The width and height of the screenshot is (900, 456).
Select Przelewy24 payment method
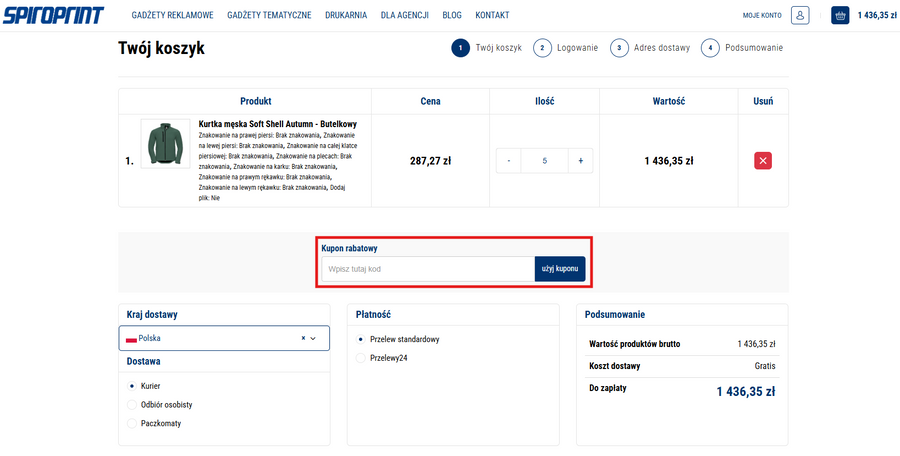coord(361,358)
